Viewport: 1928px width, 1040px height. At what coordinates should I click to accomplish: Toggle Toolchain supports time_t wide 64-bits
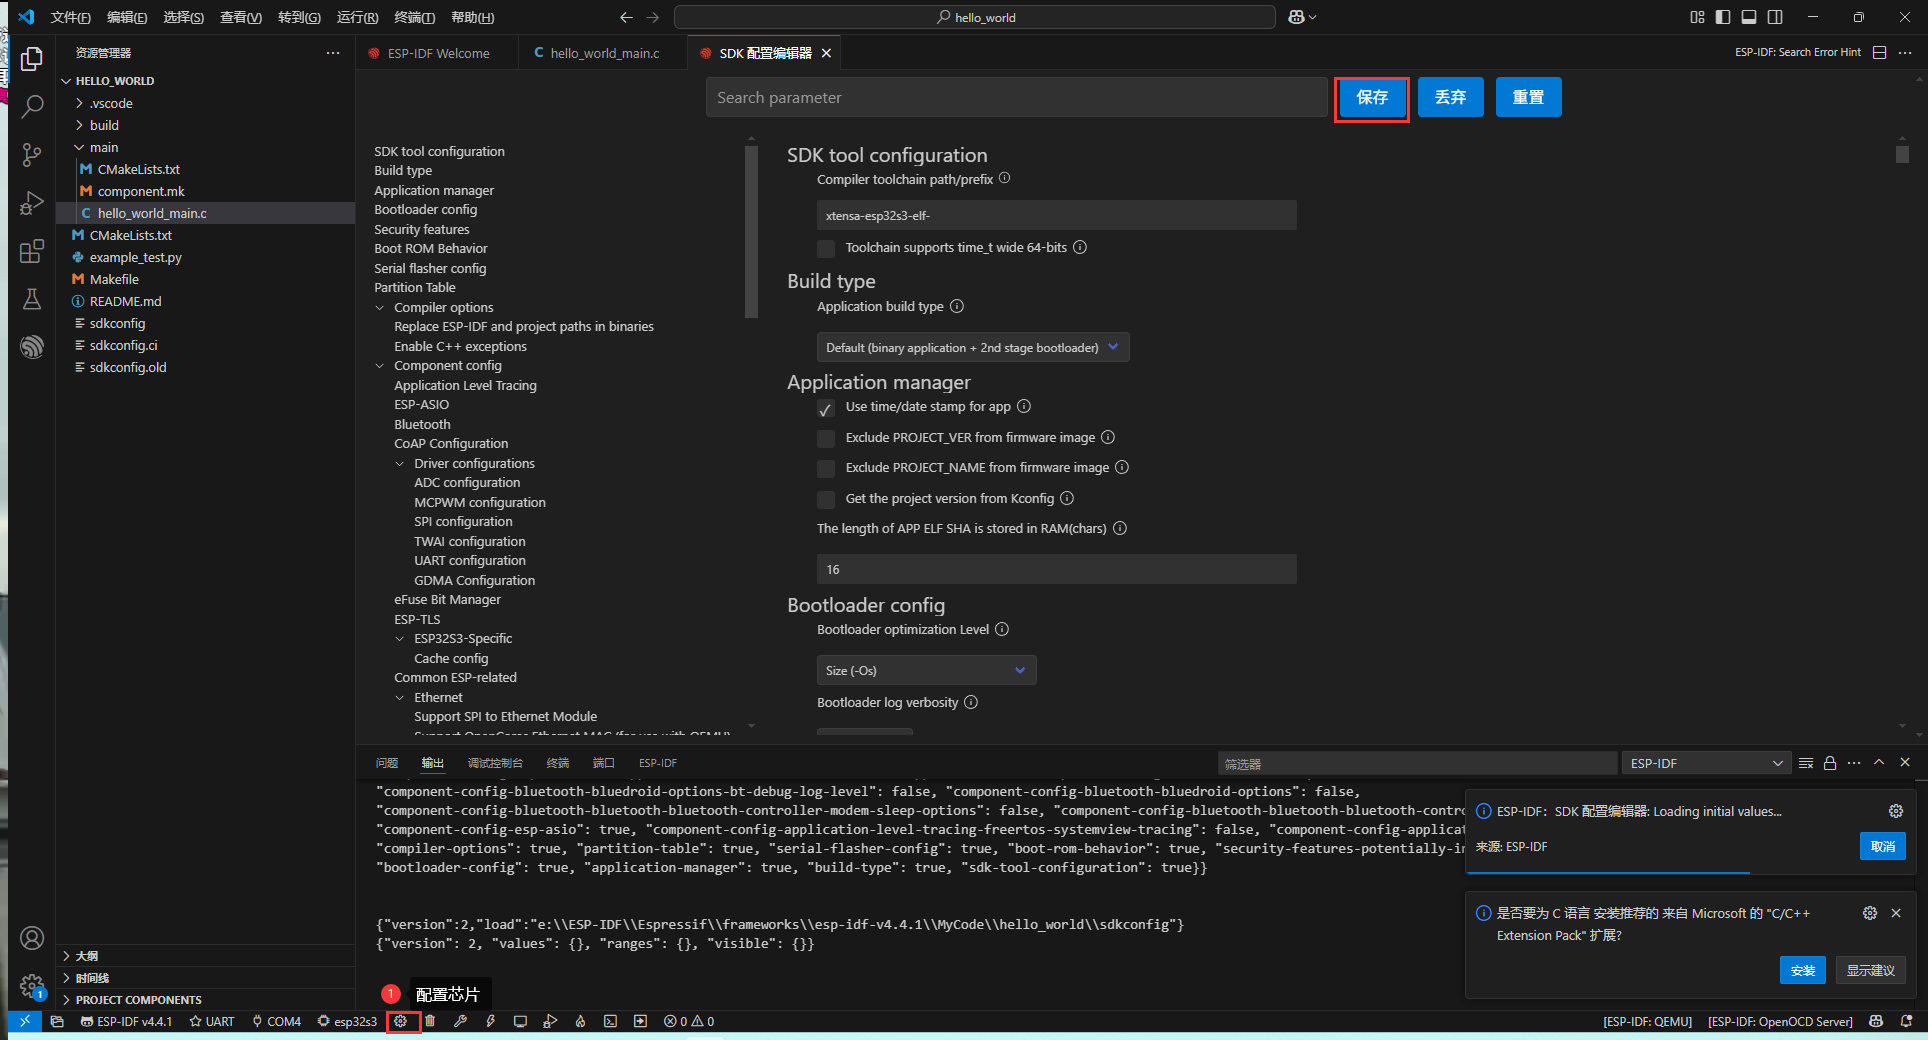pos(826,248)
